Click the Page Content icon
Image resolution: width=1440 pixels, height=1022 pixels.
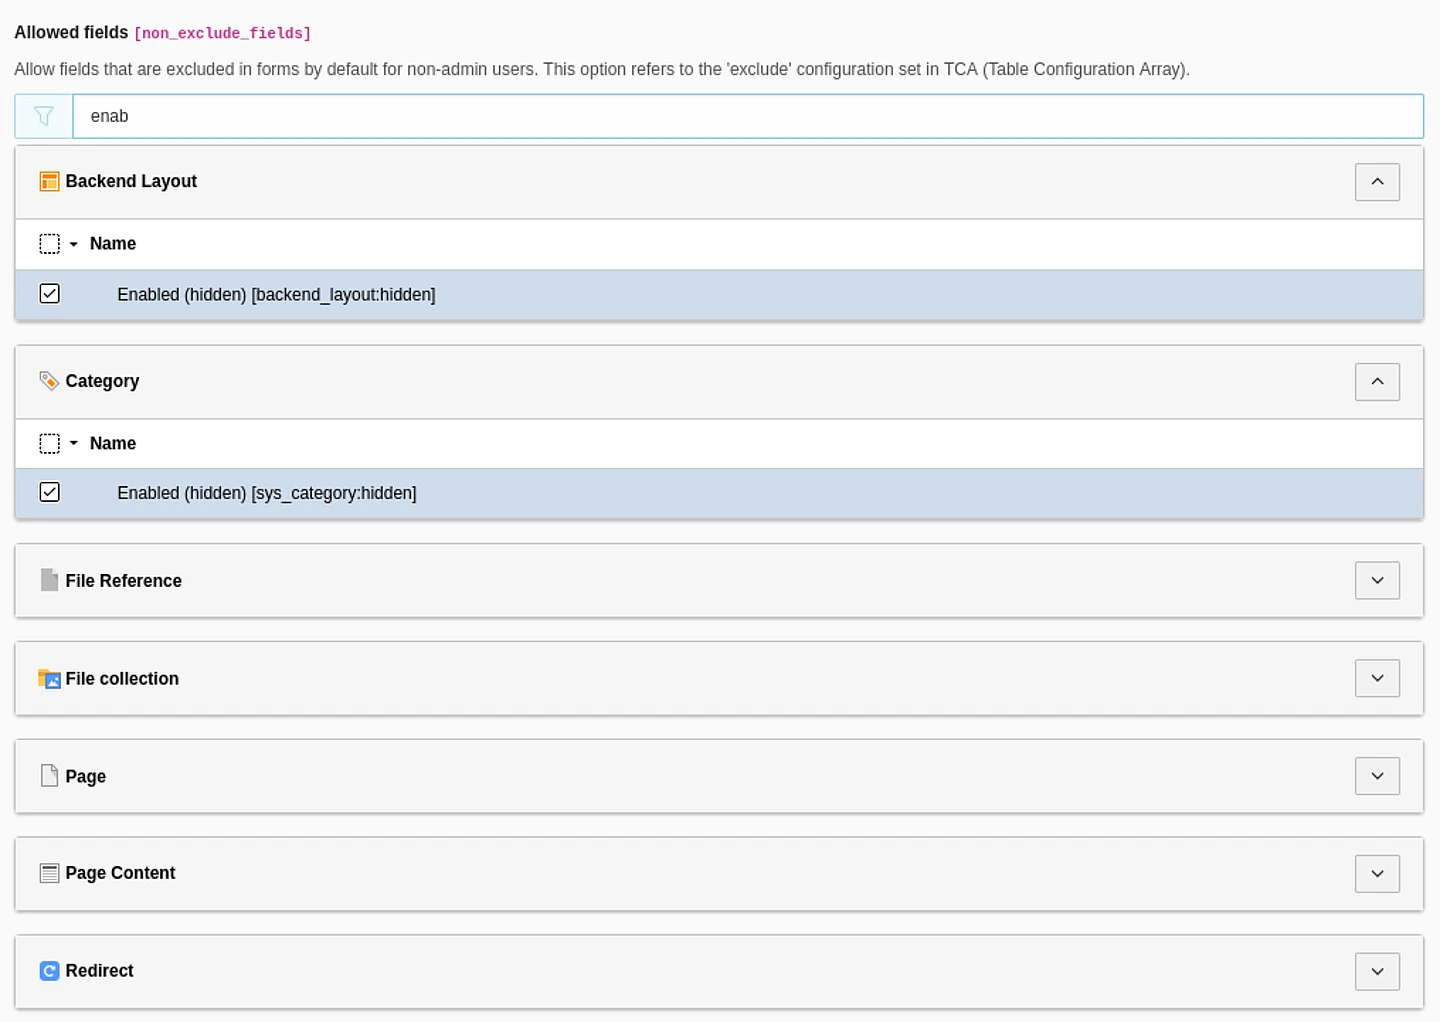(49, 873)
